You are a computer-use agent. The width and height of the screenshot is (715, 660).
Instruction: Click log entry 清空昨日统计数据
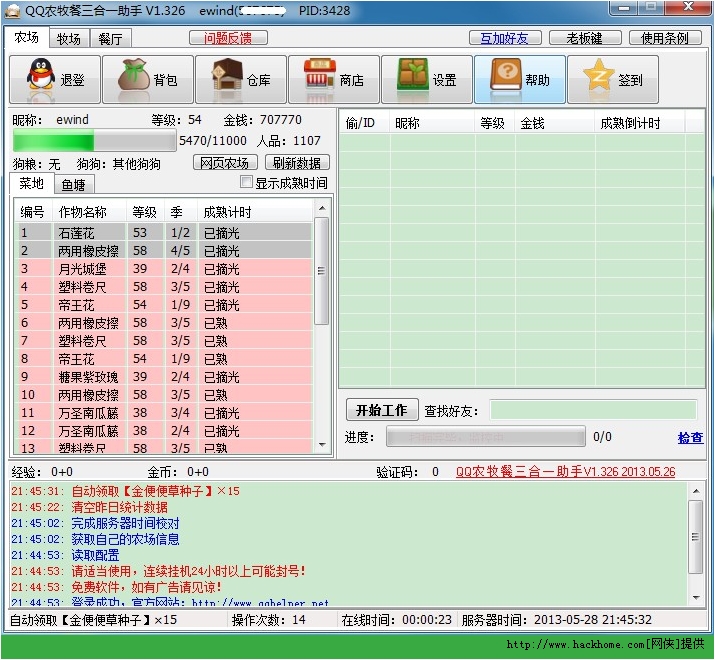coord(119,507)
